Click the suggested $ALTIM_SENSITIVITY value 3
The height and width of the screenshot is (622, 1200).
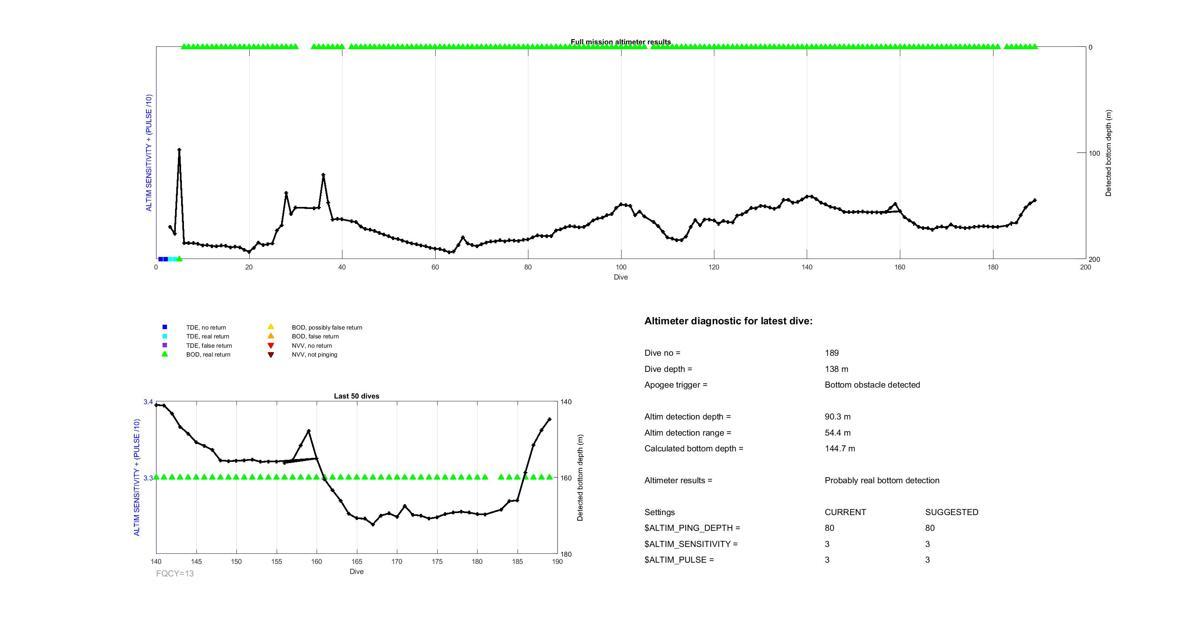pyautogui.click(x=928, y=544)
